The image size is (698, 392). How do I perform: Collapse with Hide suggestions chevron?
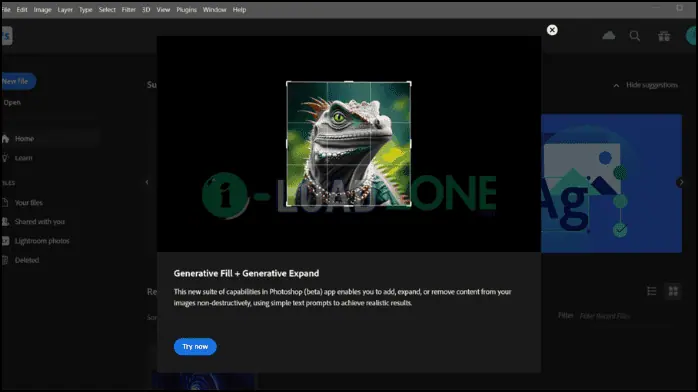pyautogui.click(x=616, y=85)
